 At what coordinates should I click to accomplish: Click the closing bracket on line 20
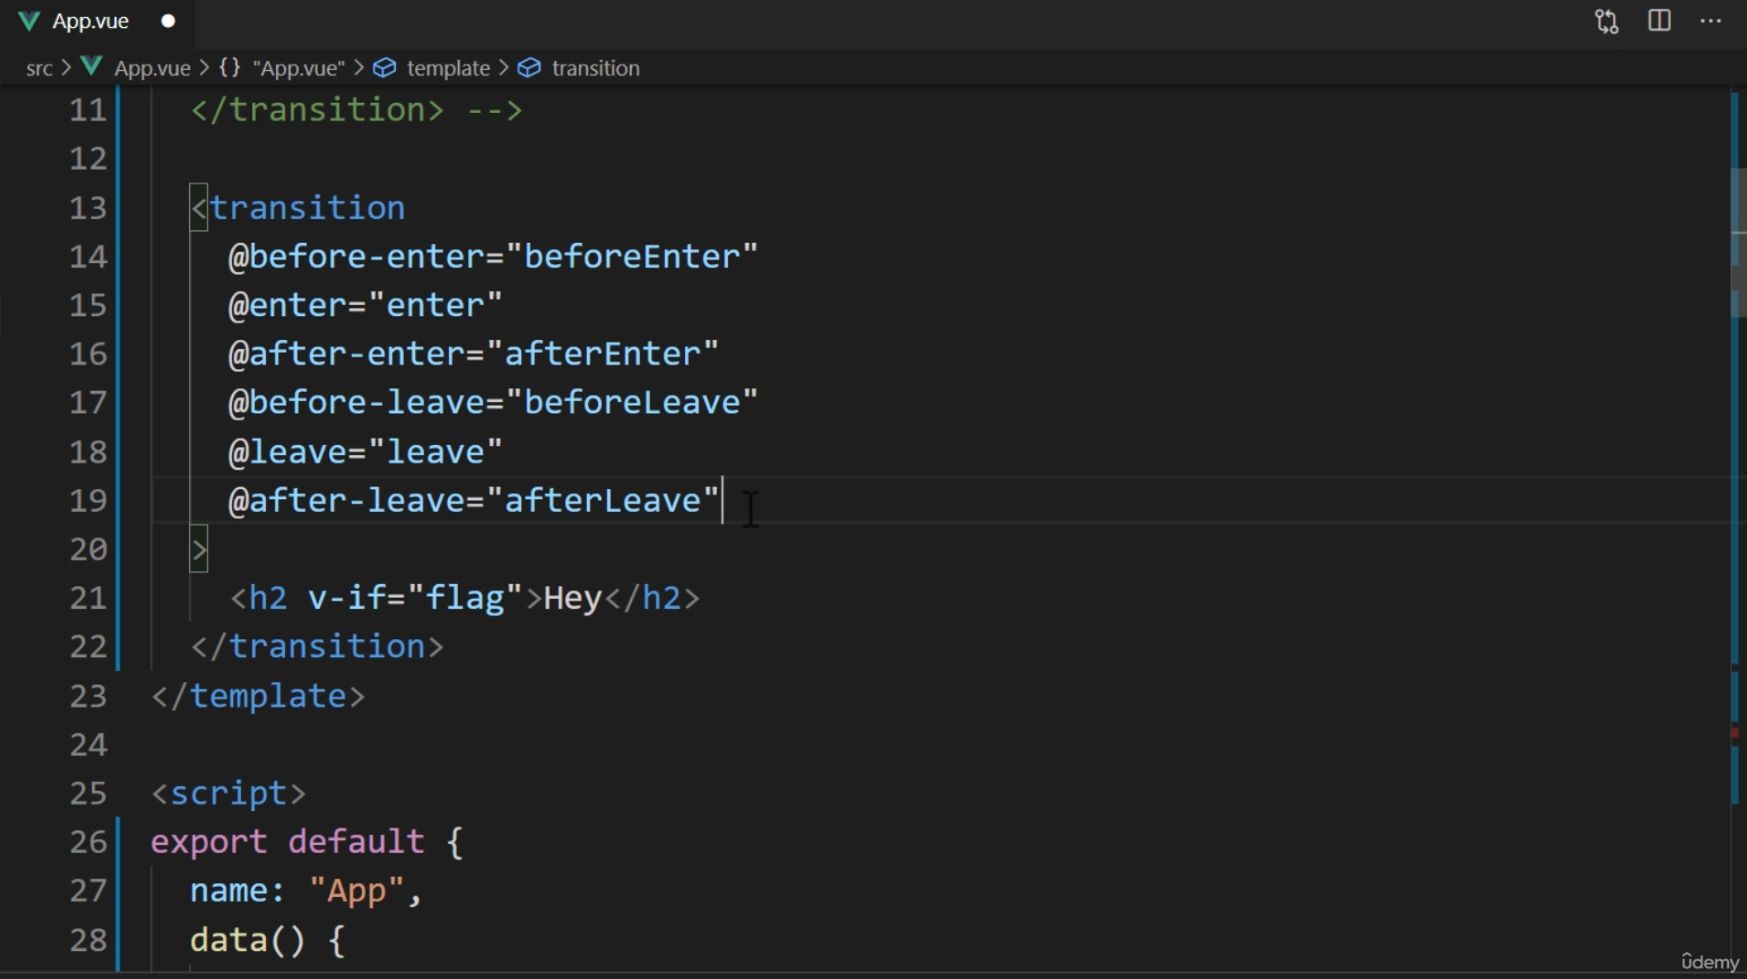point(199,549)
